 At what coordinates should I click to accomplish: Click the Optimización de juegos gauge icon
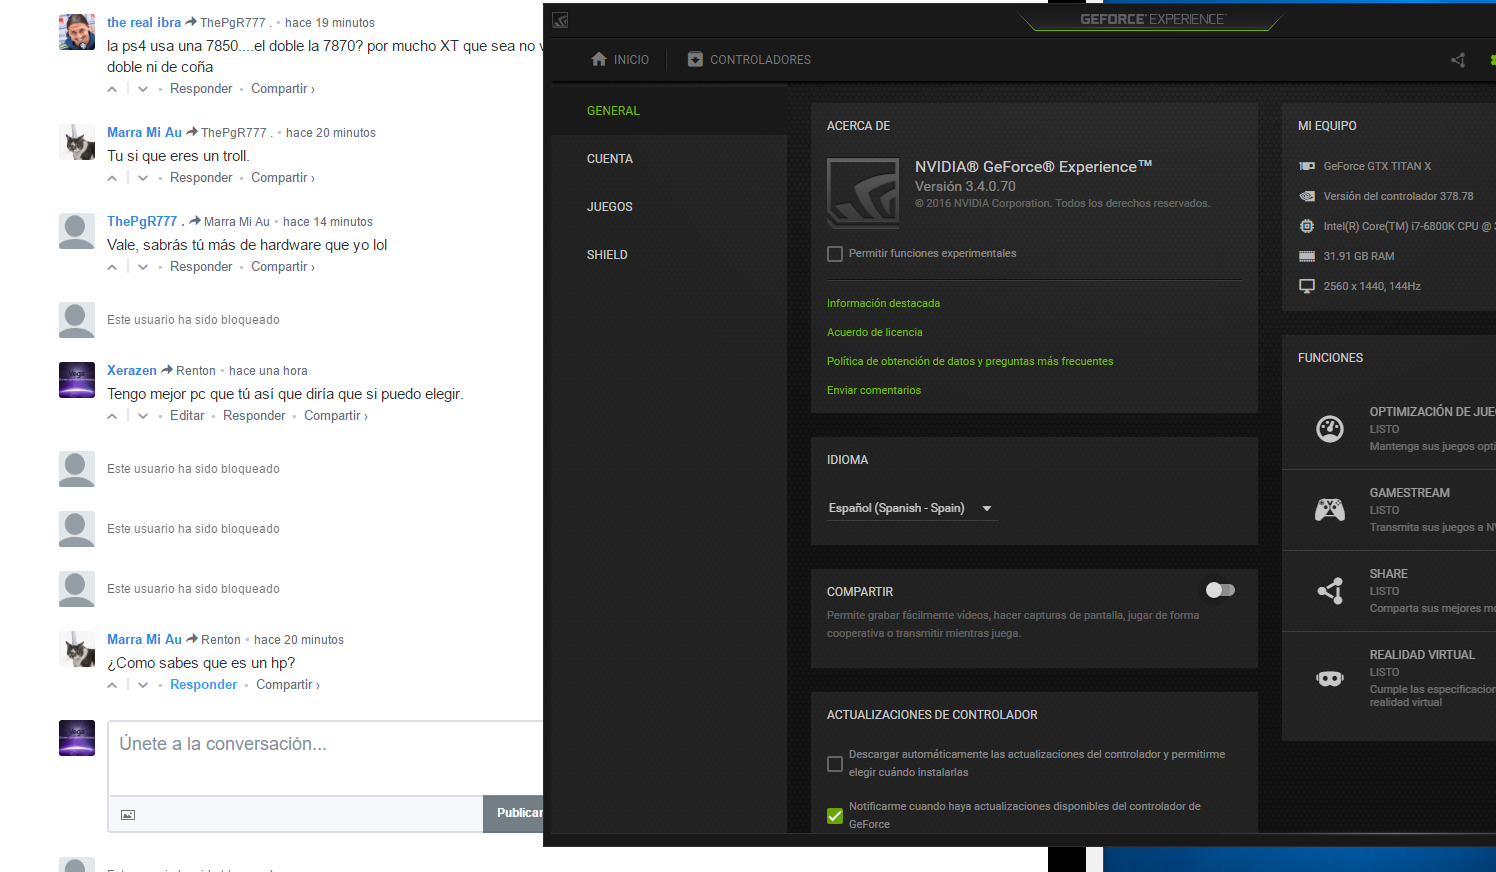[x=1330, y=429]
